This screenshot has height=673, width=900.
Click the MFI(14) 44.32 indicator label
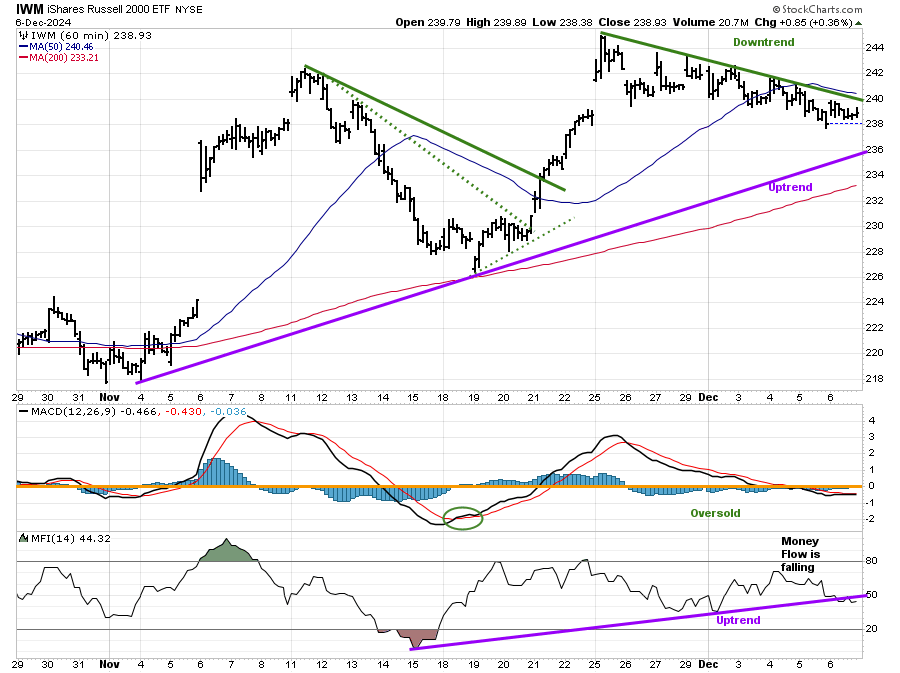click(71, 538)
